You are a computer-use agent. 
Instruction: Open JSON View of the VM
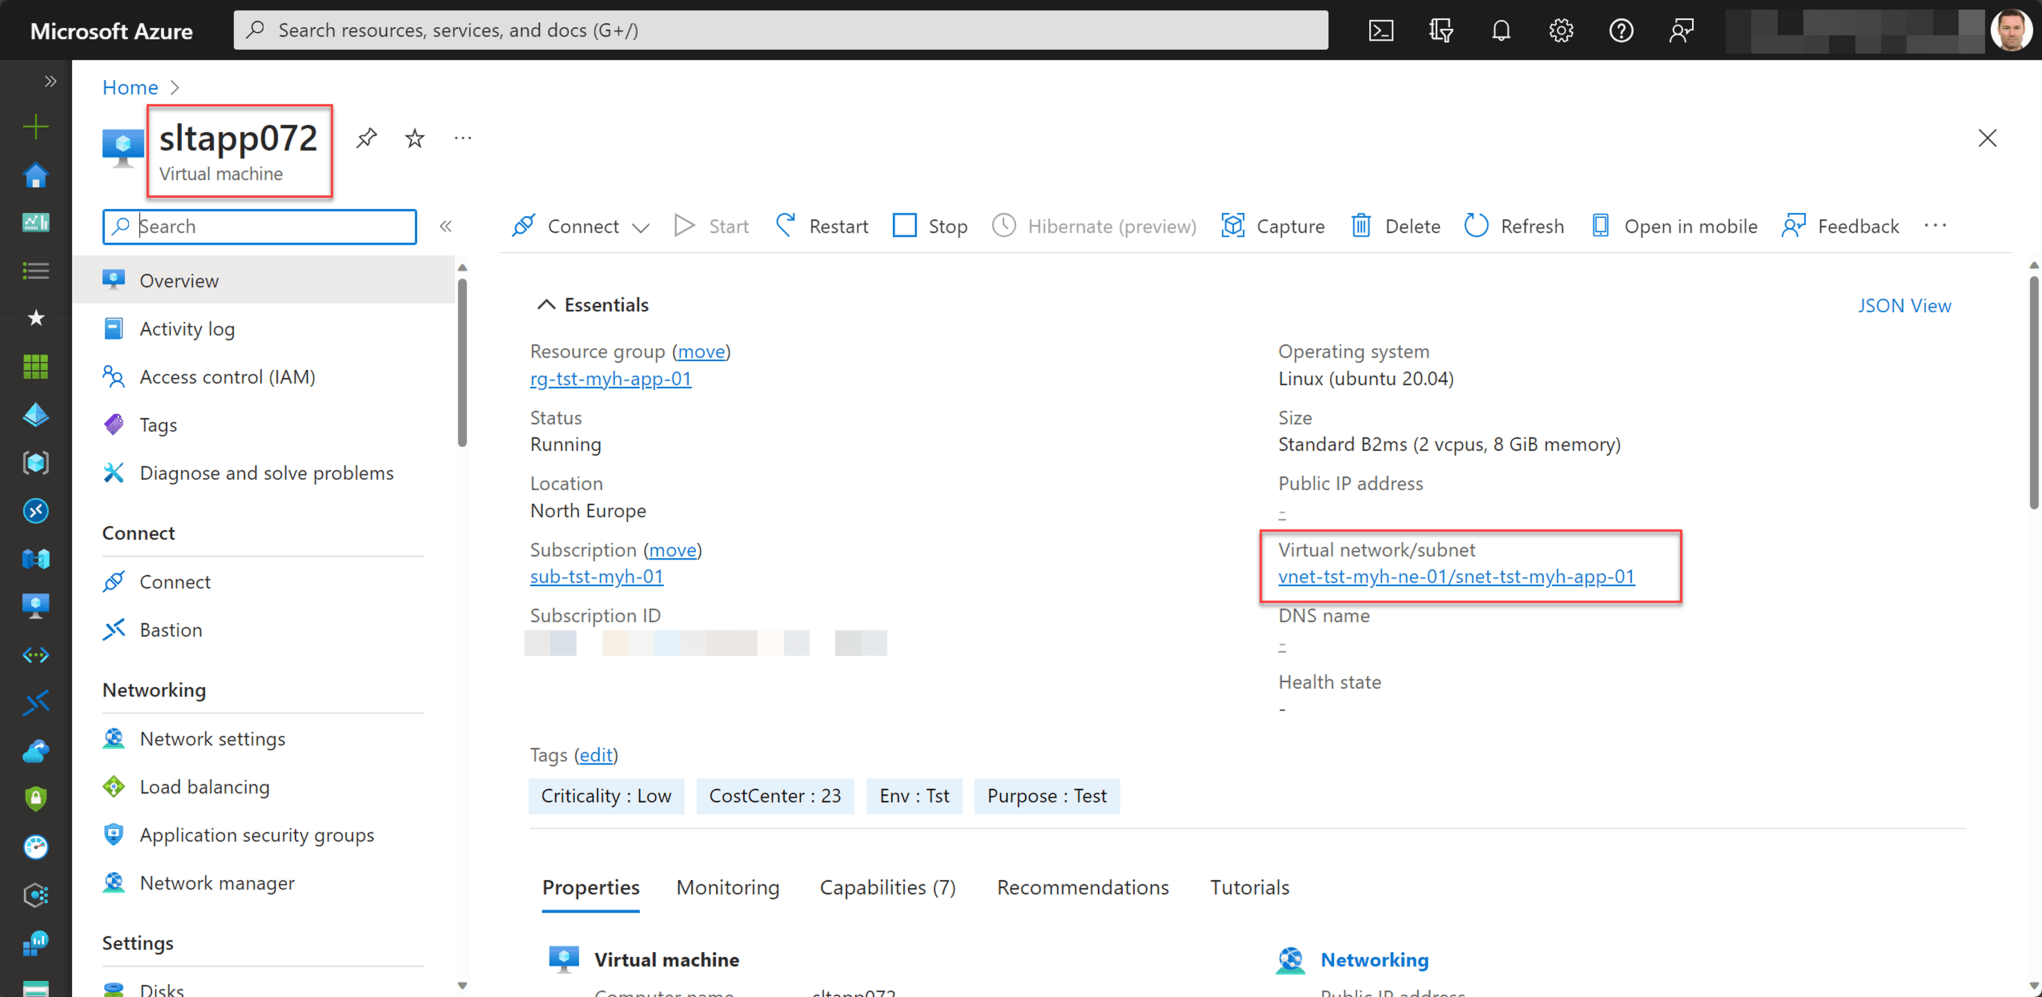pyautogui.click(x=1904, y=305)
